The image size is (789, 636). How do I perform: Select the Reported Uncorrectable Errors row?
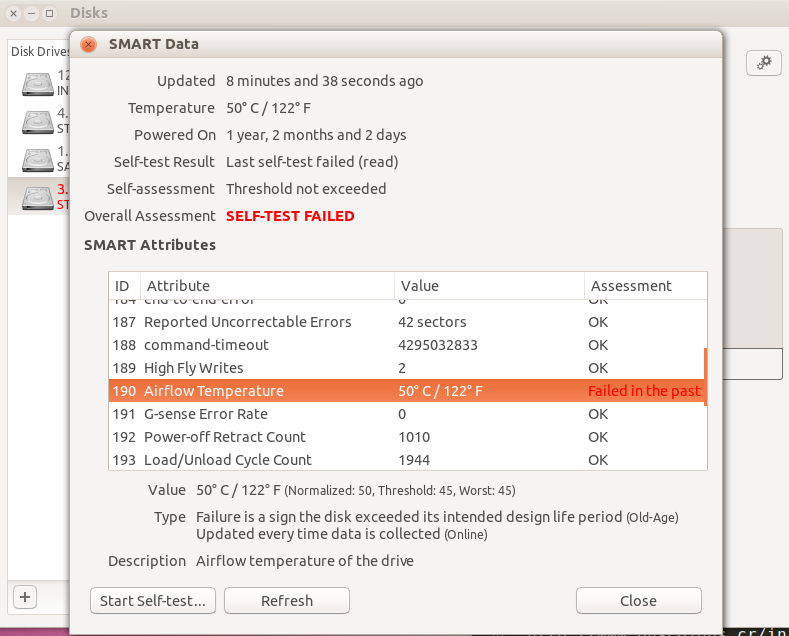[x=406, y=322]
